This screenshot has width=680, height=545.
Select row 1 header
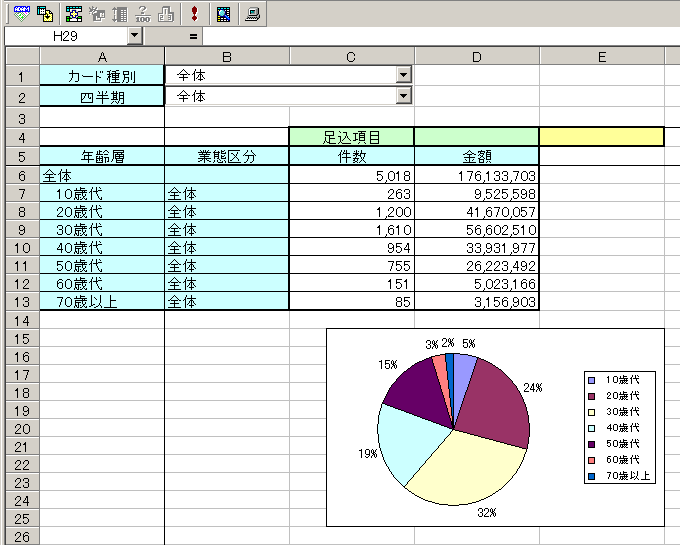pyautogui.click(x=22, y=76)
